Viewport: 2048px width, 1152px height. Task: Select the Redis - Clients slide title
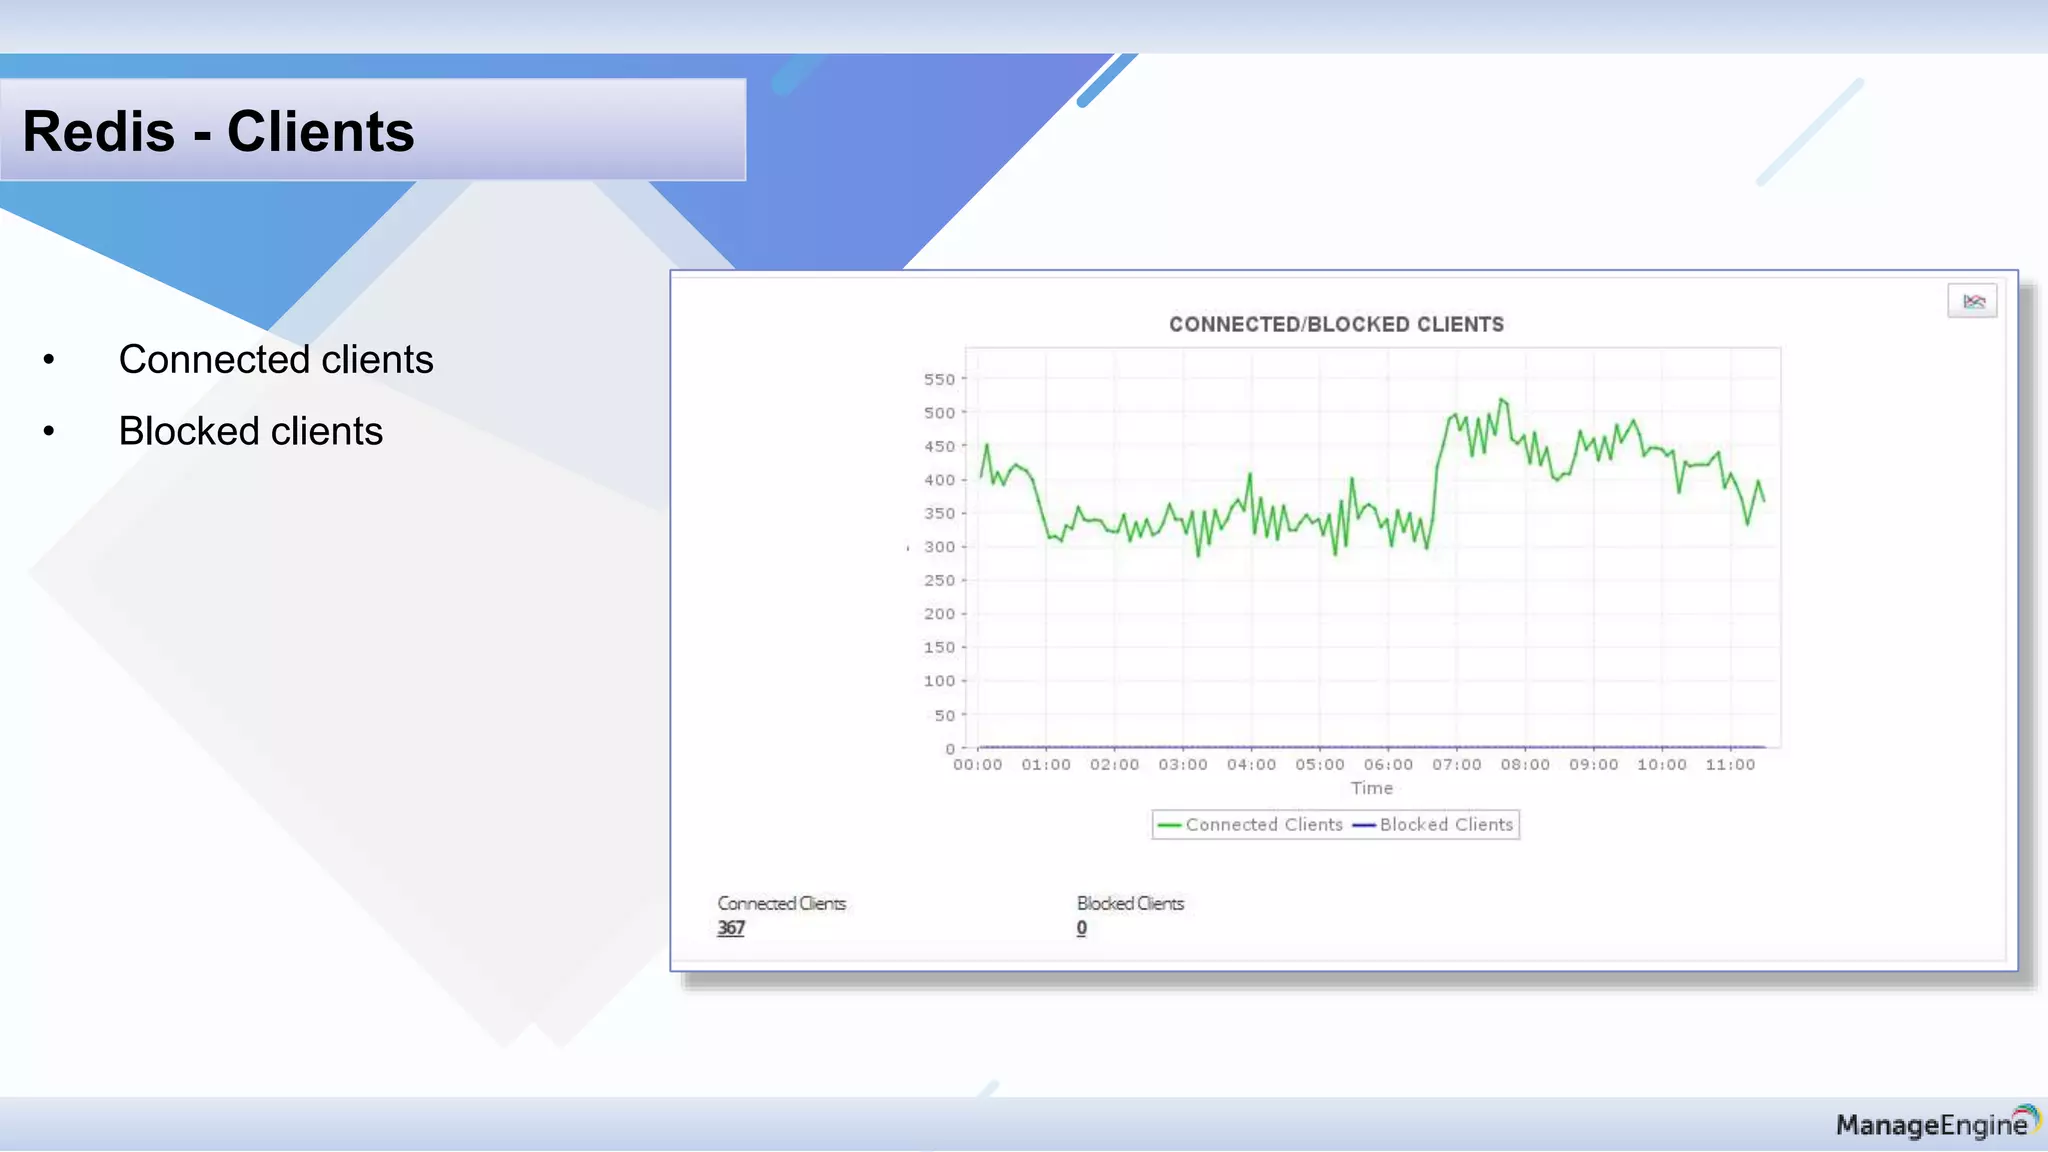pyautogui.click(x=218, y=131)
